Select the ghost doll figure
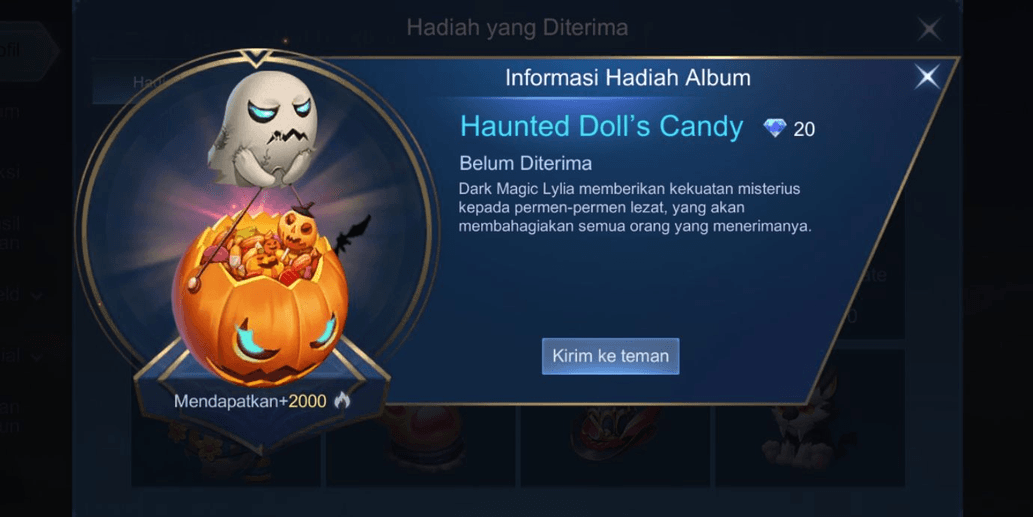 click(x=263, y=129)
